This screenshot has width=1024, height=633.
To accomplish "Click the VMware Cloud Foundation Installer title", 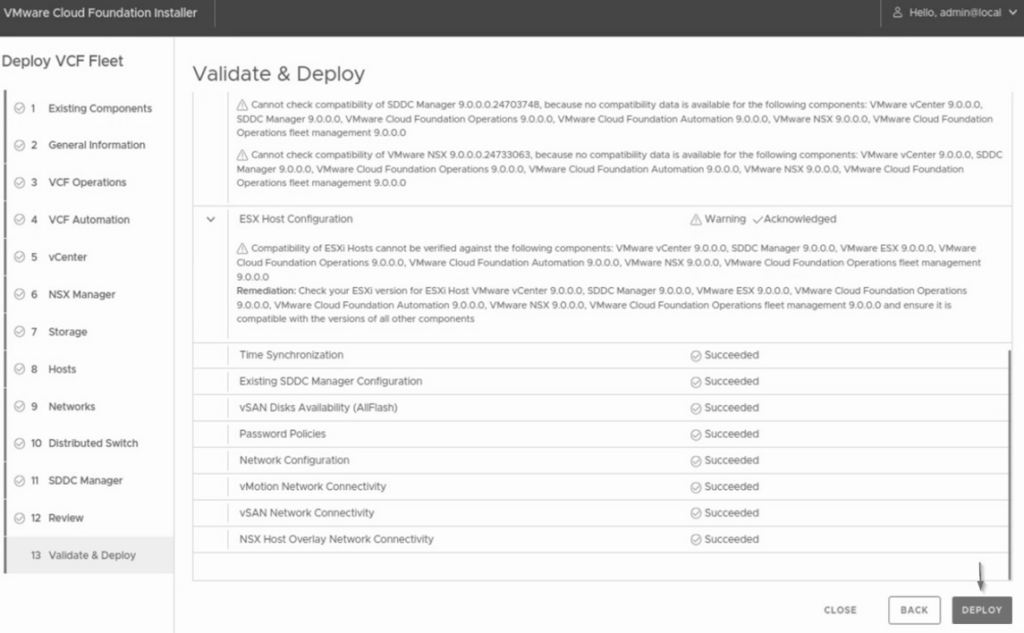I will (x=100, y=12).
